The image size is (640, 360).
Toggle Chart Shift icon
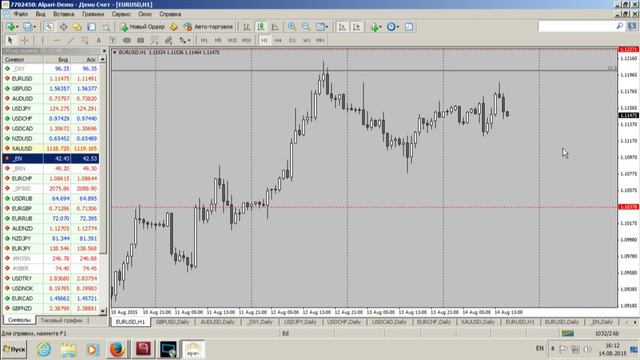[x=356, y=27]
